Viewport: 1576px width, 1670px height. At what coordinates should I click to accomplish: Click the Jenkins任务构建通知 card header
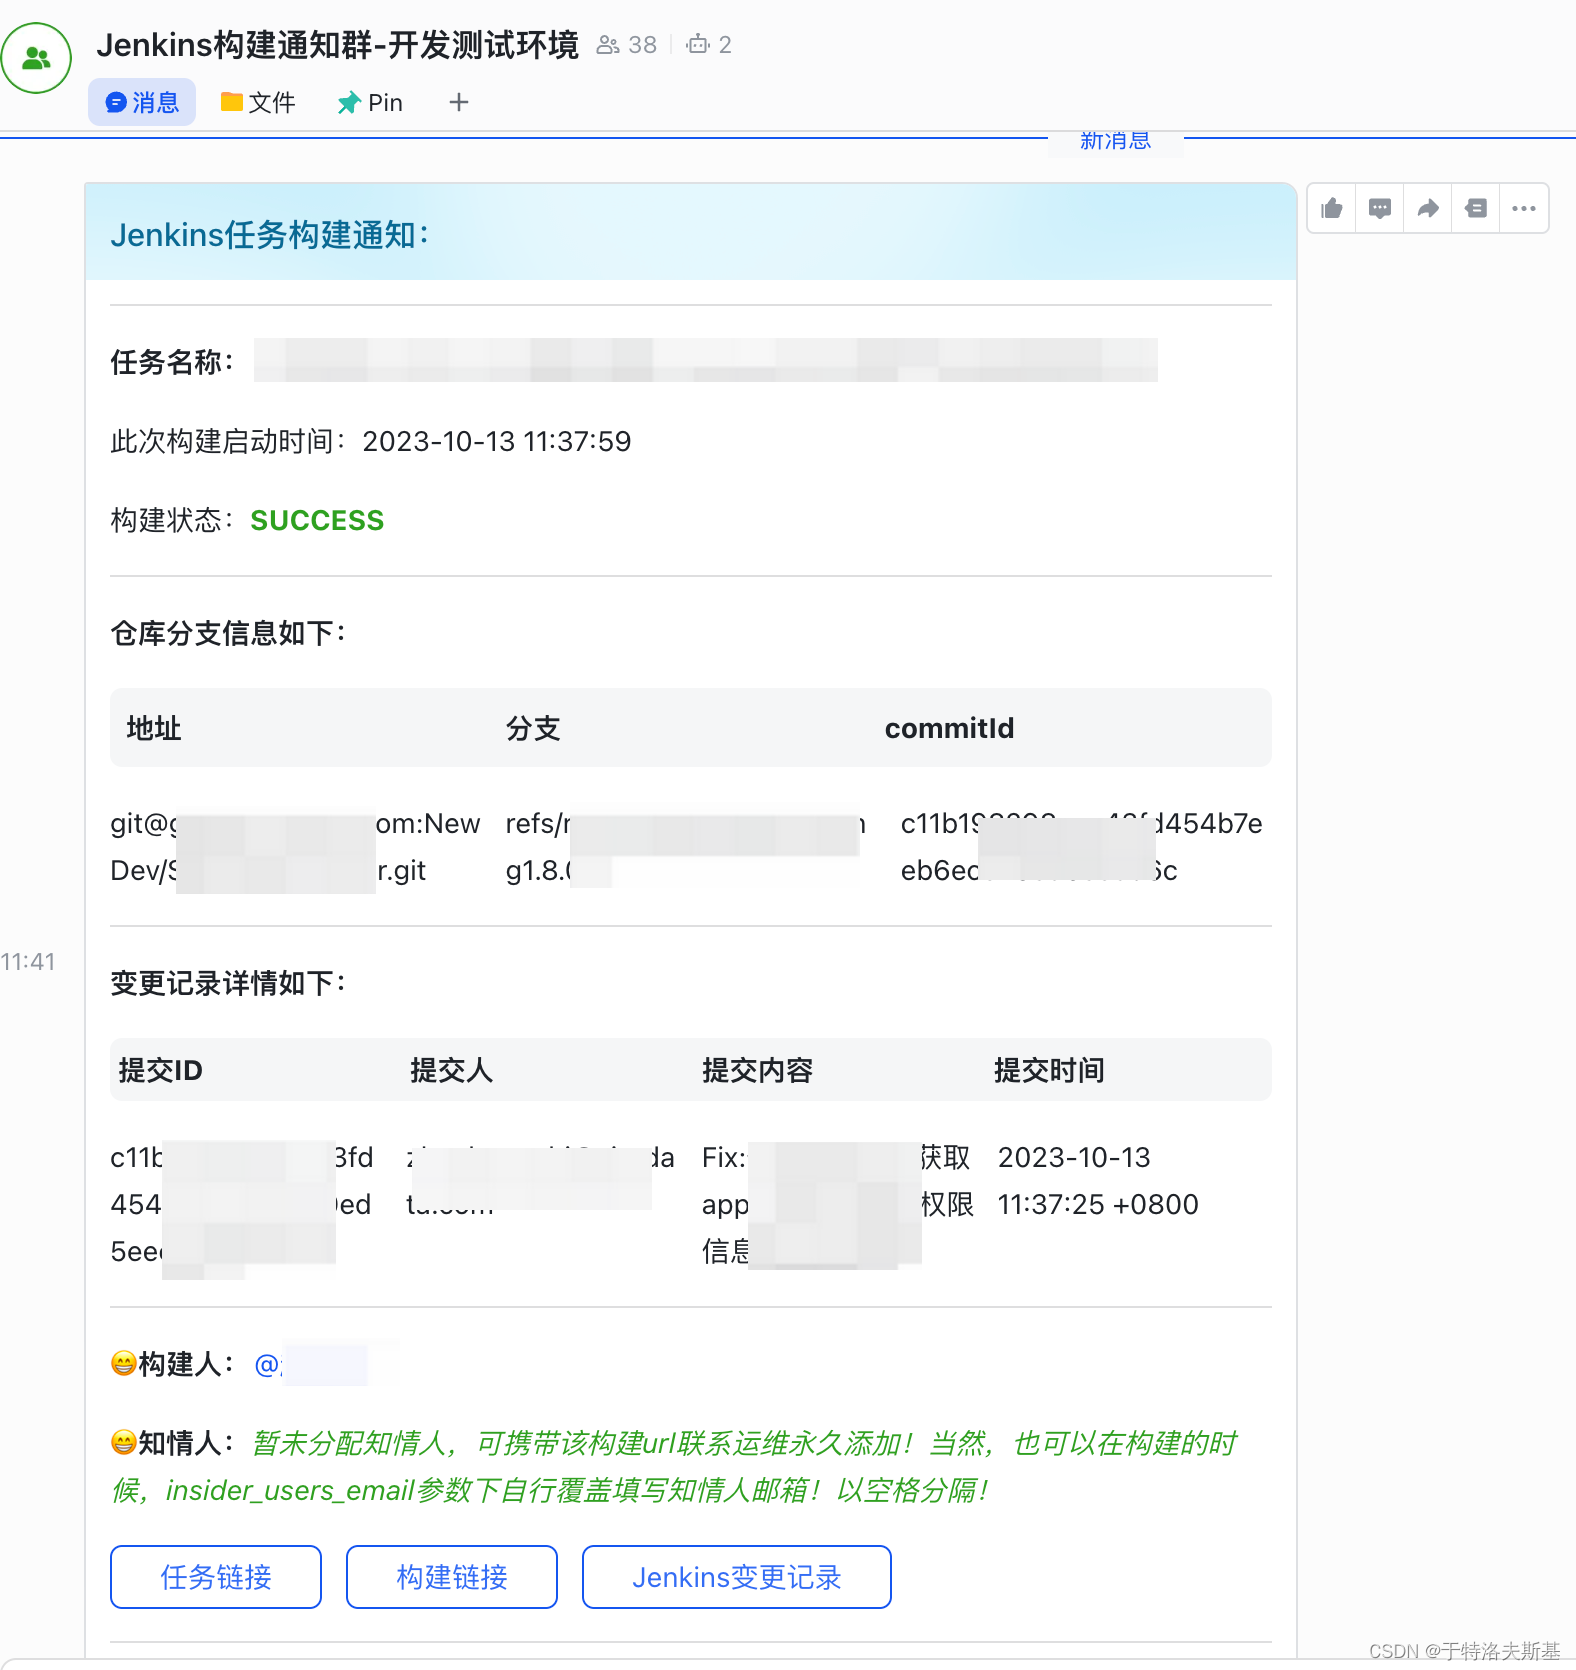tap(690, 232)
